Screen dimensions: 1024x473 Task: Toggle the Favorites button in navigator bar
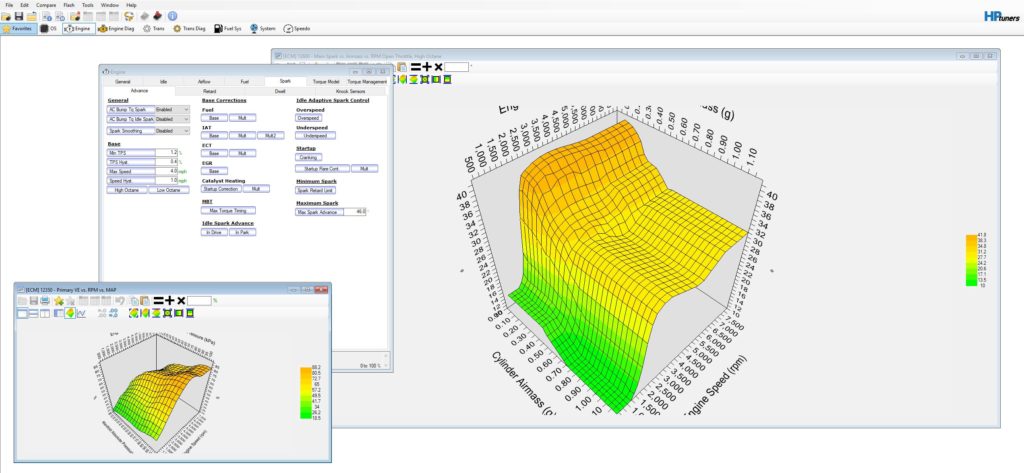click(x=18, y=29)
